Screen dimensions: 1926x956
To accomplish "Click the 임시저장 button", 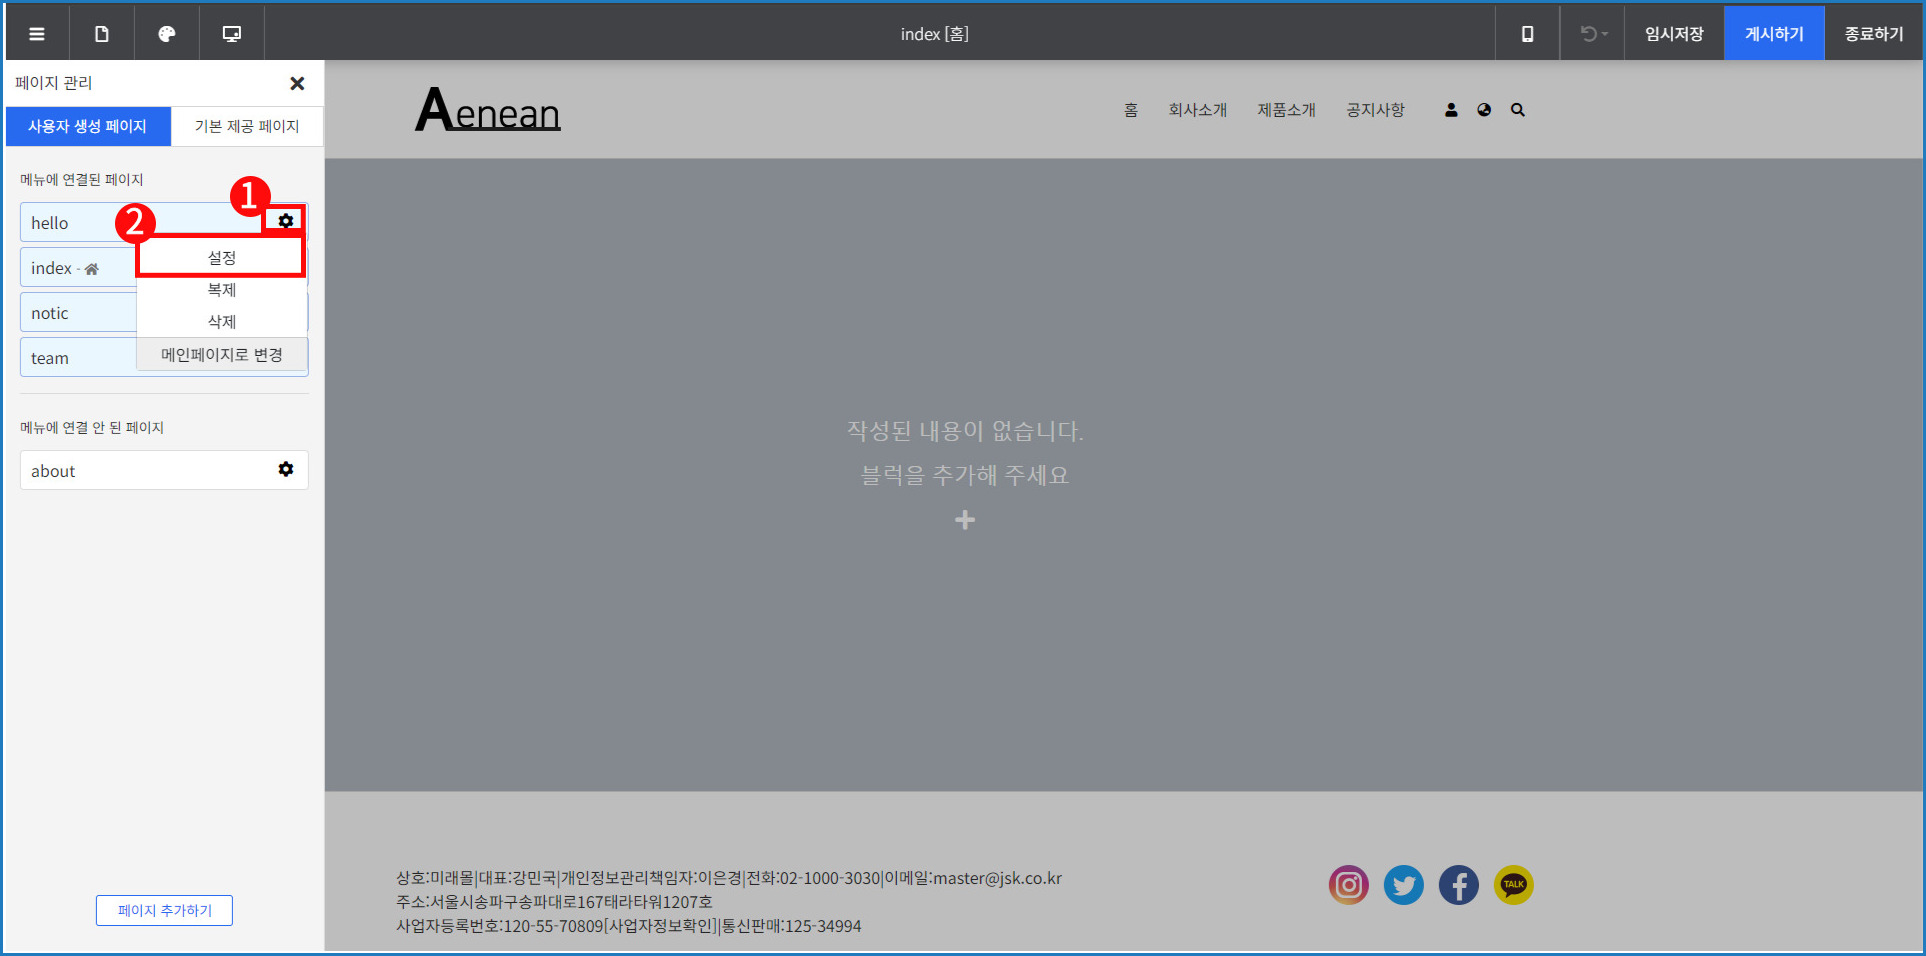I will 1674,34.
